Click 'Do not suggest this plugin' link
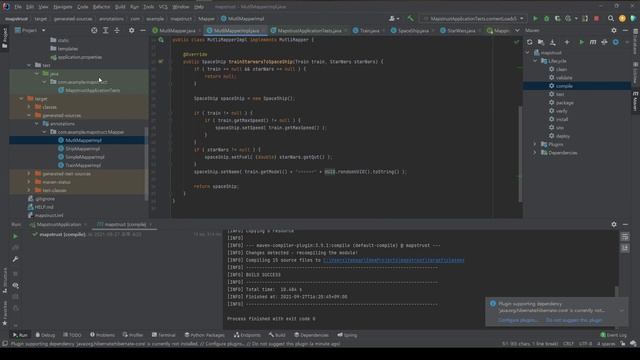 pos(574,320)
